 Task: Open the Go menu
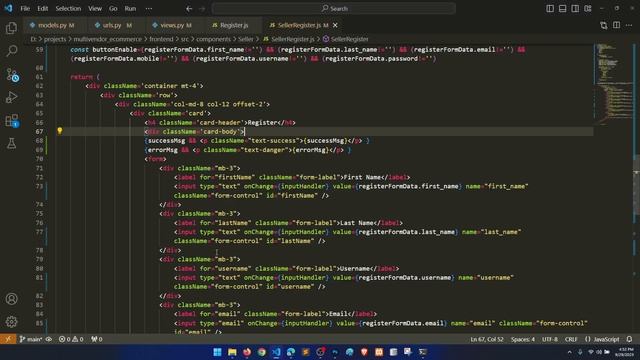113,9
